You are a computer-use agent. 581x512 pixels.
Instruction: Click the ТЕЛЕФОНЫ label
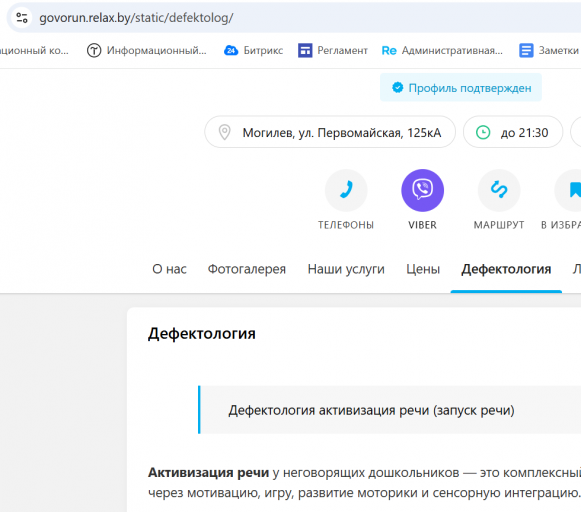pos(346,225)
